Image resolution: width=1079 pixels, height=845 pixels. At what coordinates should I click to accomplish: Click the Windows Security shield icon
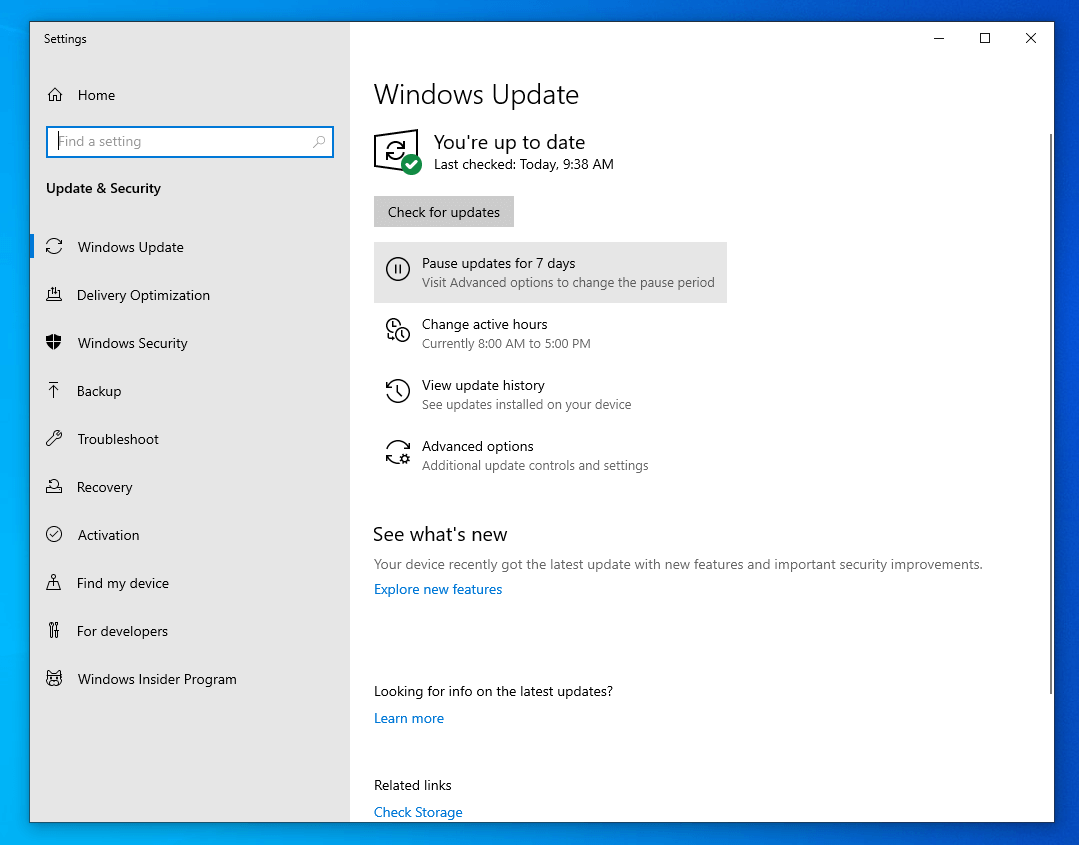tap(54, 342)
